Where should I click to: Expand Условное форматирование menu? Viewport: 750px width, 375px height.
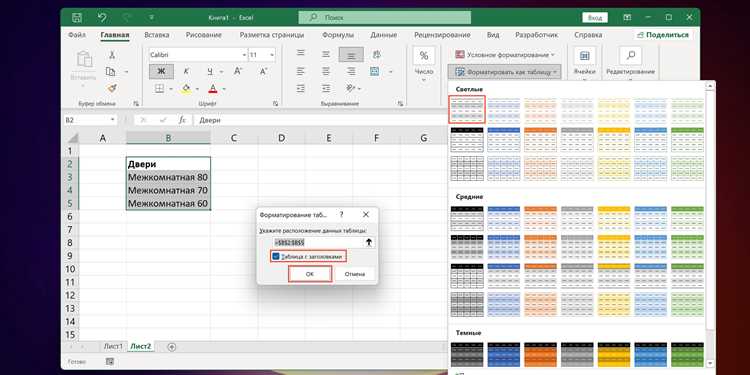pyautogui.click(x=505, y=55)
